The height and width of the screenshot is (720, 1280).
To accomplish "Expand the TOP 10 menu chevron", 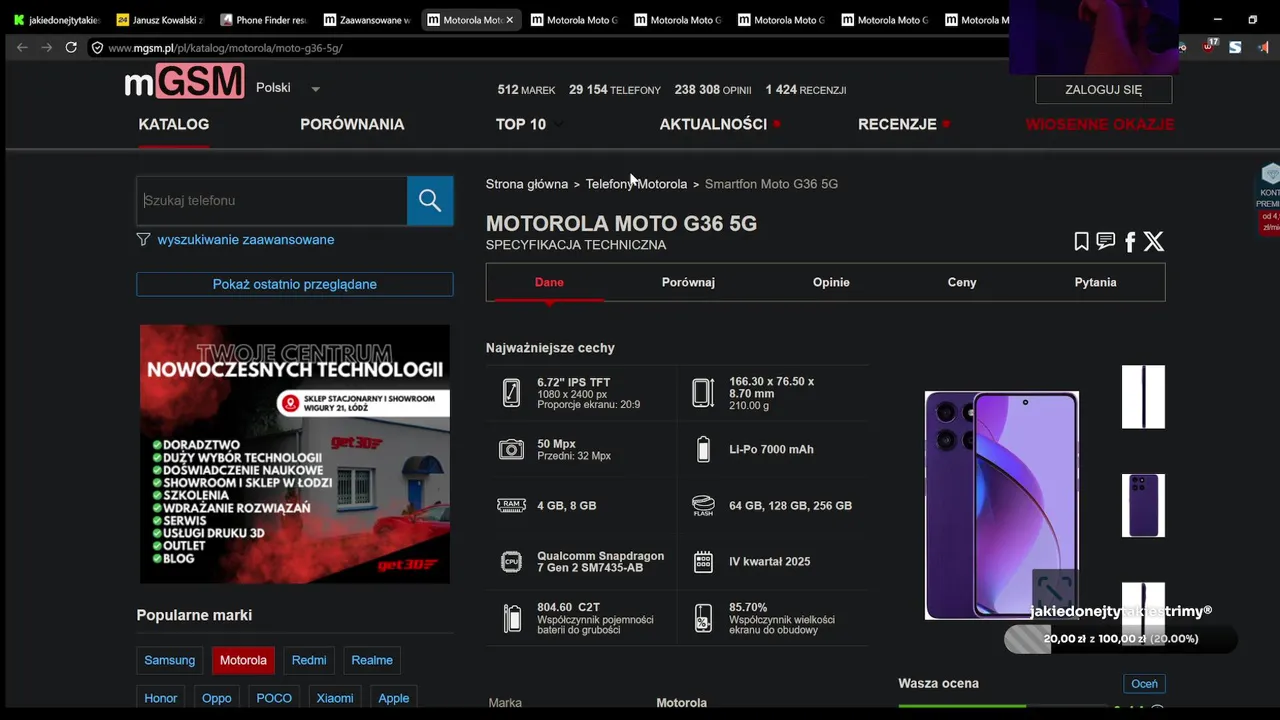I will point(558,125).
